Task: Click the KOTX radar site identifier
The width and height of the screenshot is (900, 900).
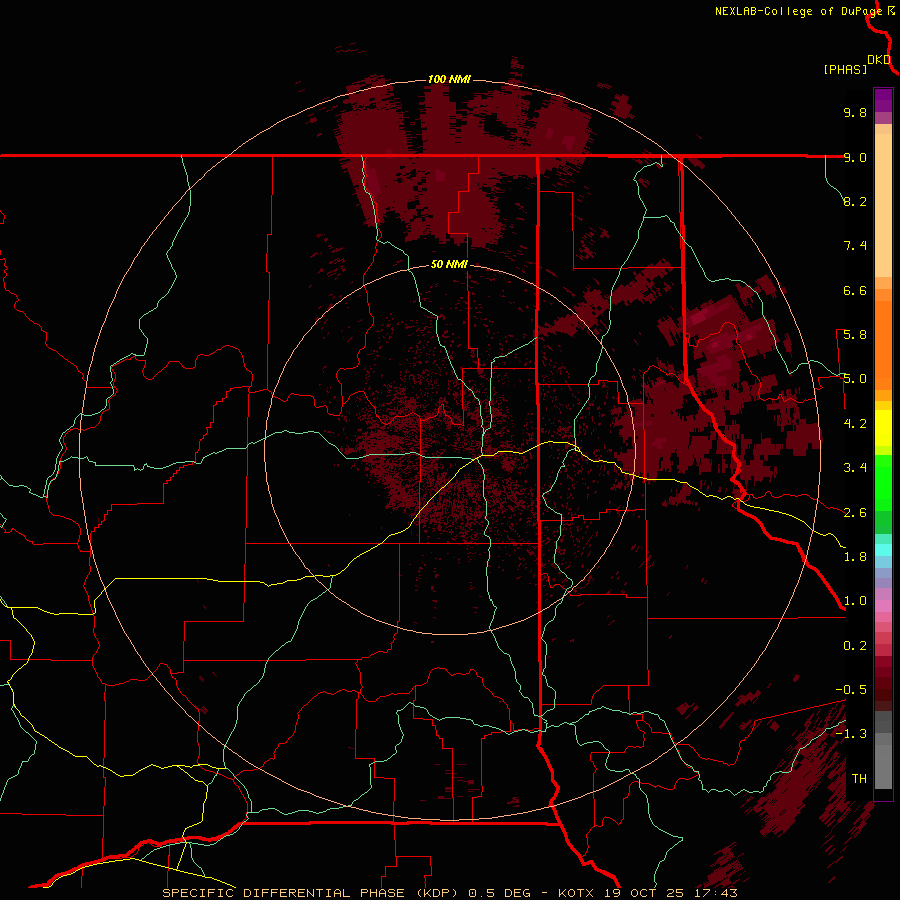Action: pyautogui.click(x=577, y=893)
